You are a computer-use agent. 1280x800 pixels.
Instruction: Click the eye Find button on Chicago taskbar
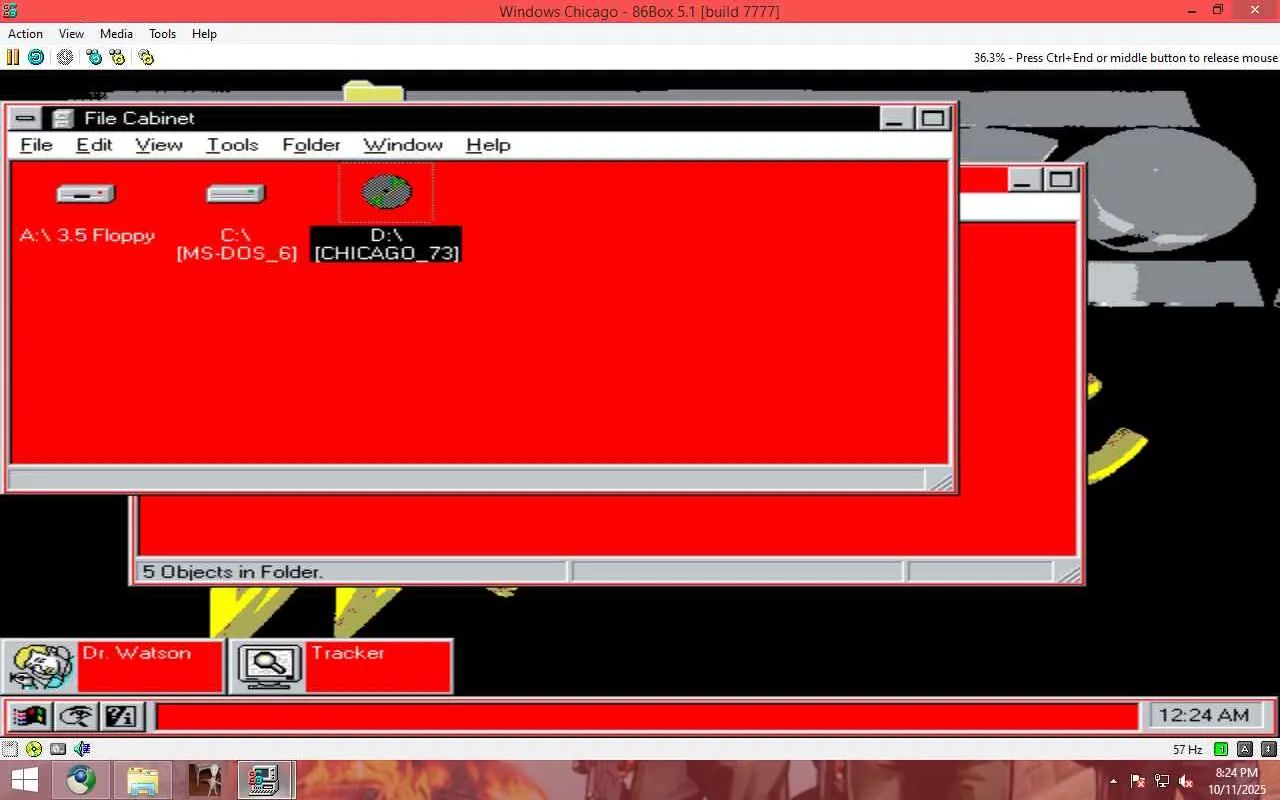pos(76,716)
